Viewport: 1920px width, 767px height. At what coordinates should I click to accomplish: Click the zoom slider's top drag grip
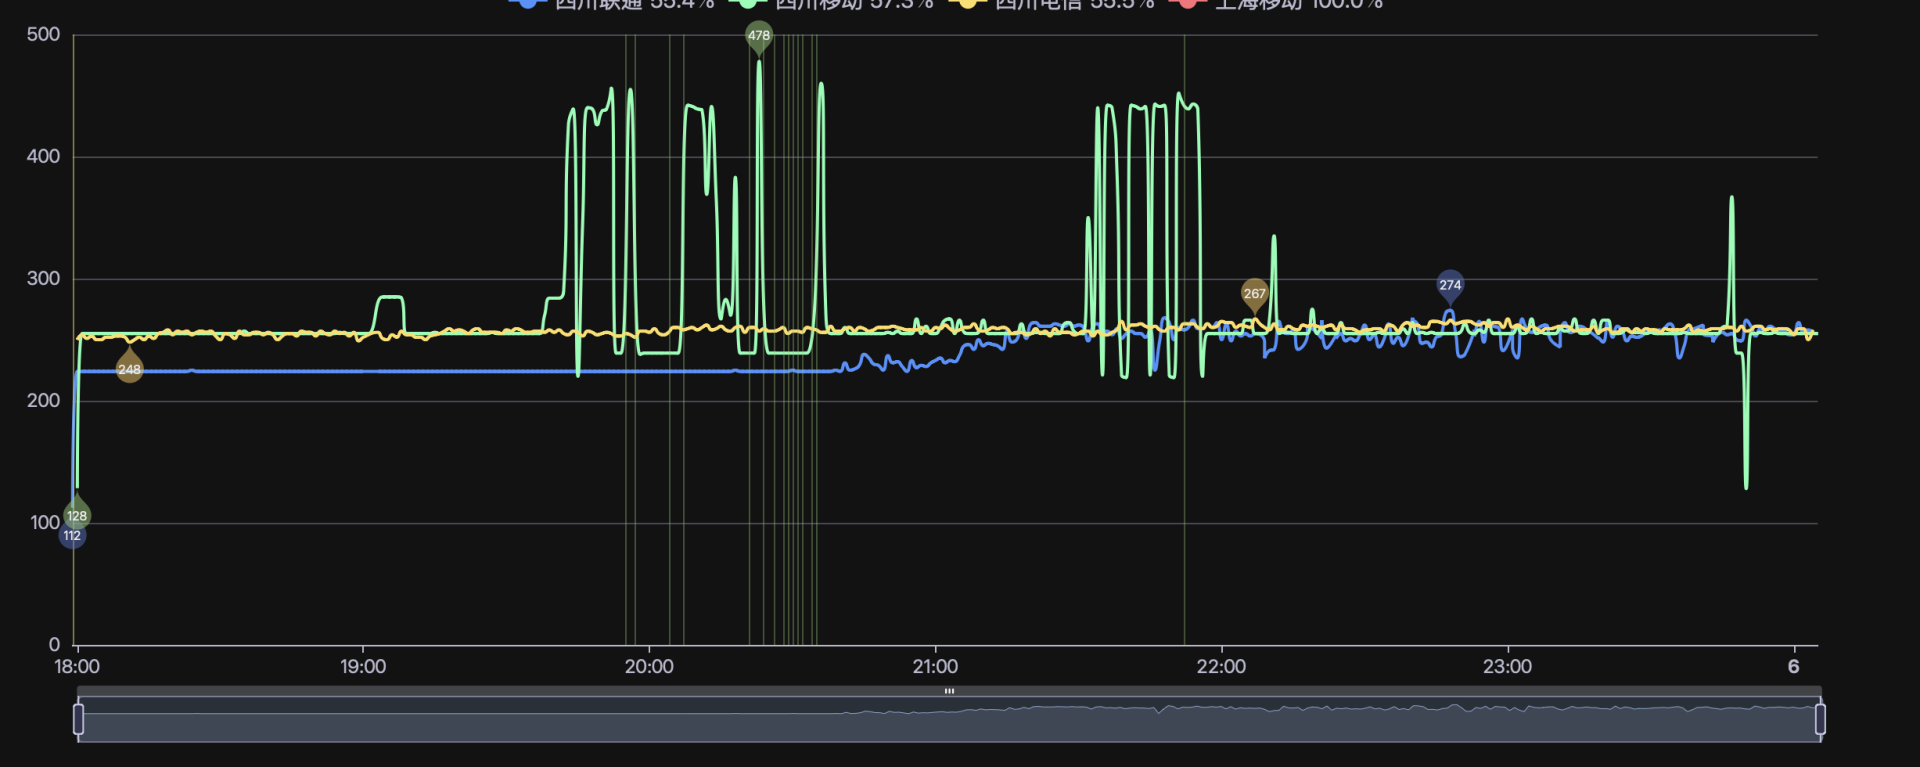pos(949,691)
